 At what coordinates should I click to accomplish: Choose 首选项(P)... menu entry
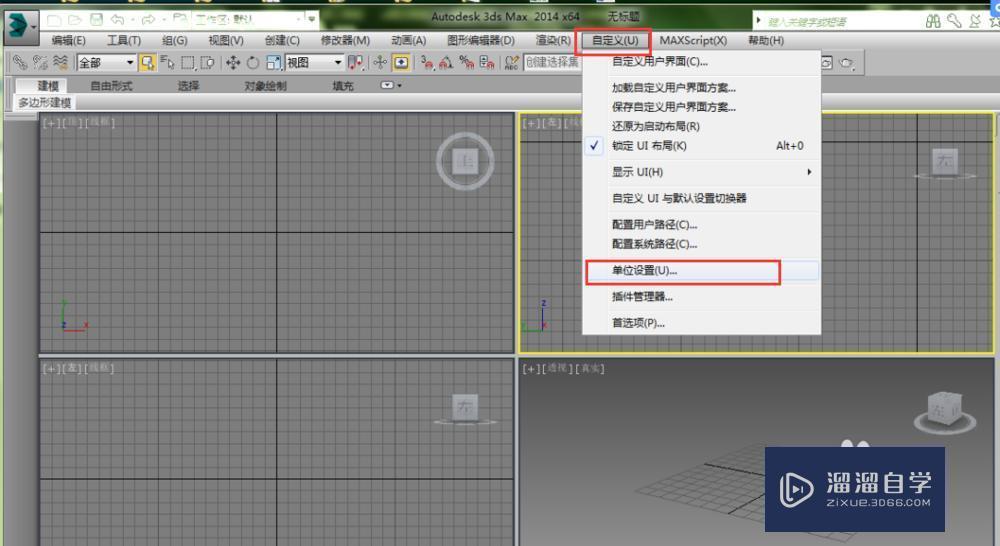click(x=702, y=323)
